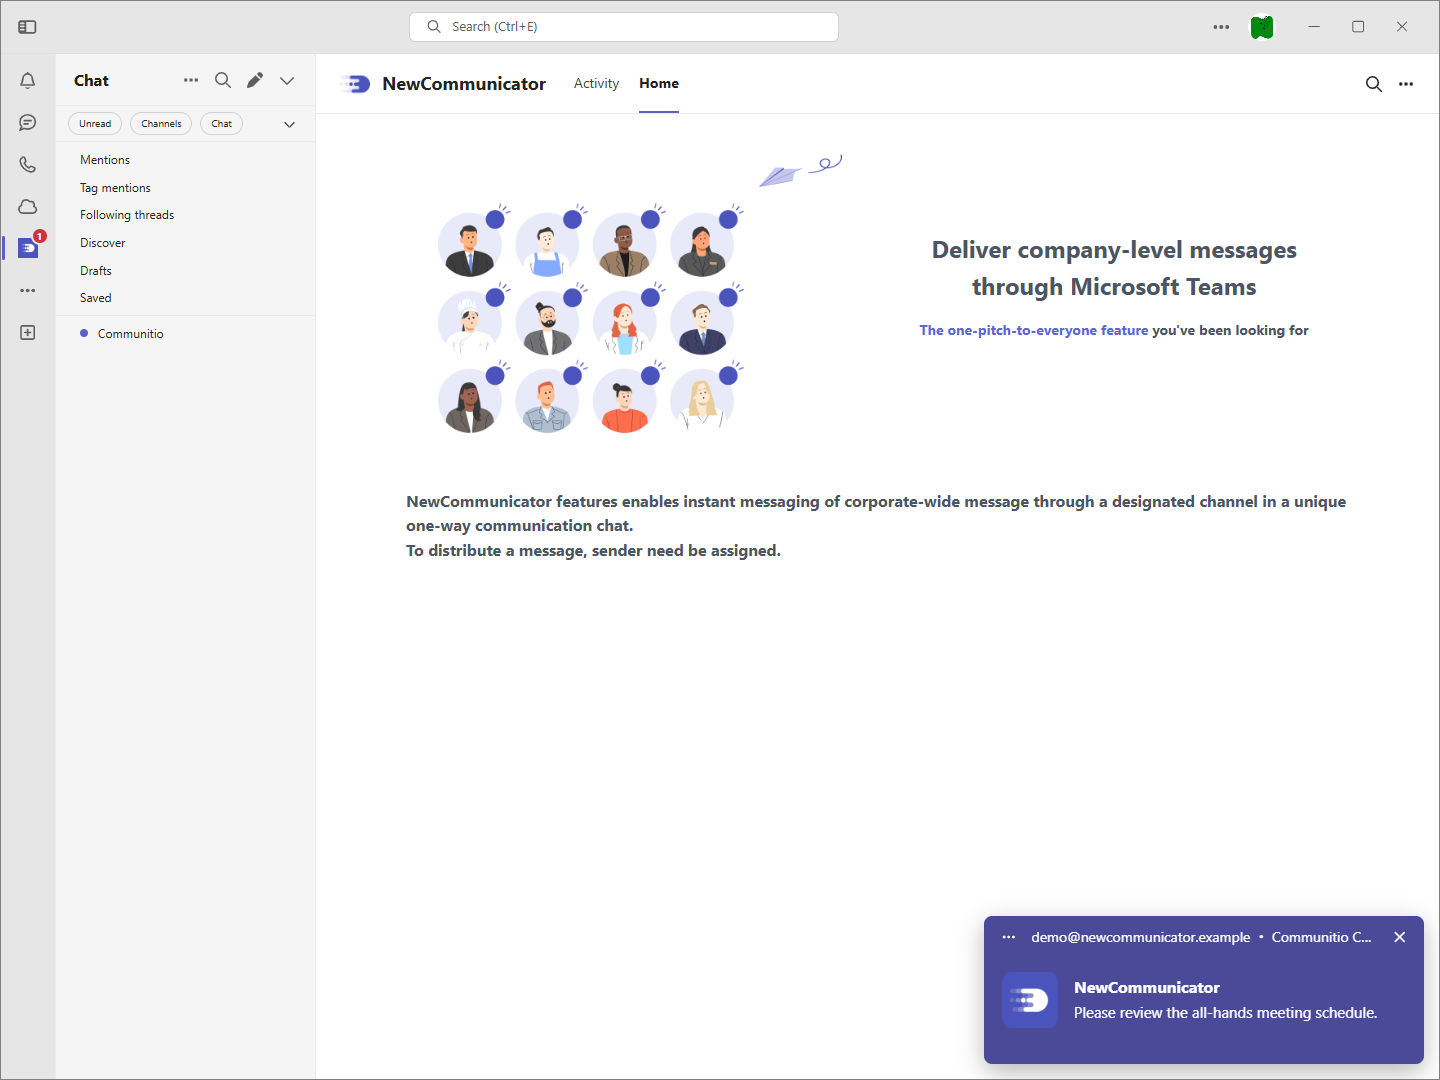This screenshot has width=1440, height=1080.
Task: Click the one-pitch-to-everyone feature link
Action: click(x=1034, y=331)
